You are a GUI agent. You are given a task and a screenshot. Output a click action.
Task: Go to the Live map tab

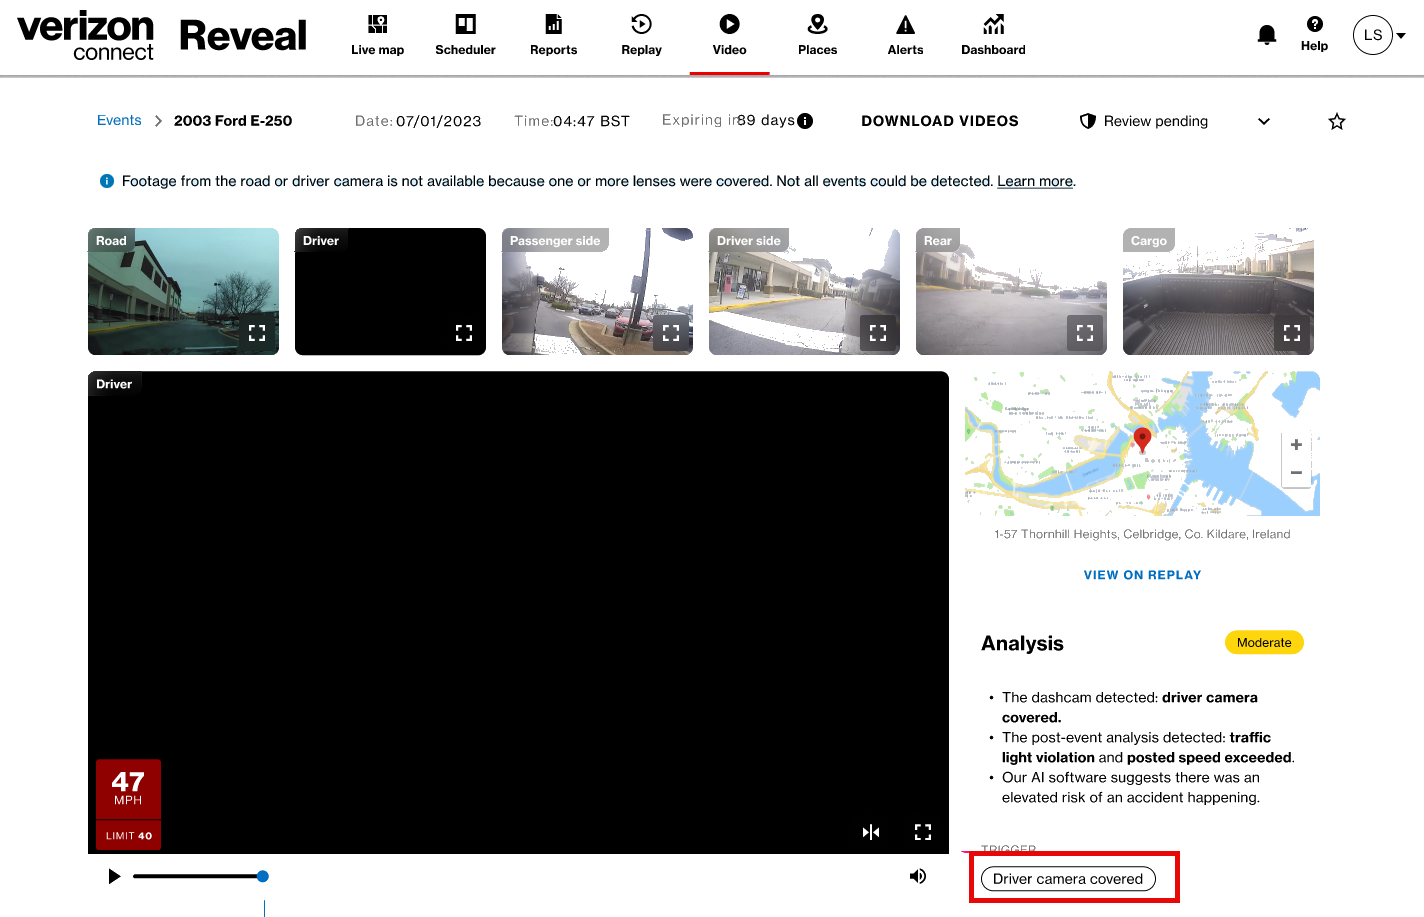377,36
